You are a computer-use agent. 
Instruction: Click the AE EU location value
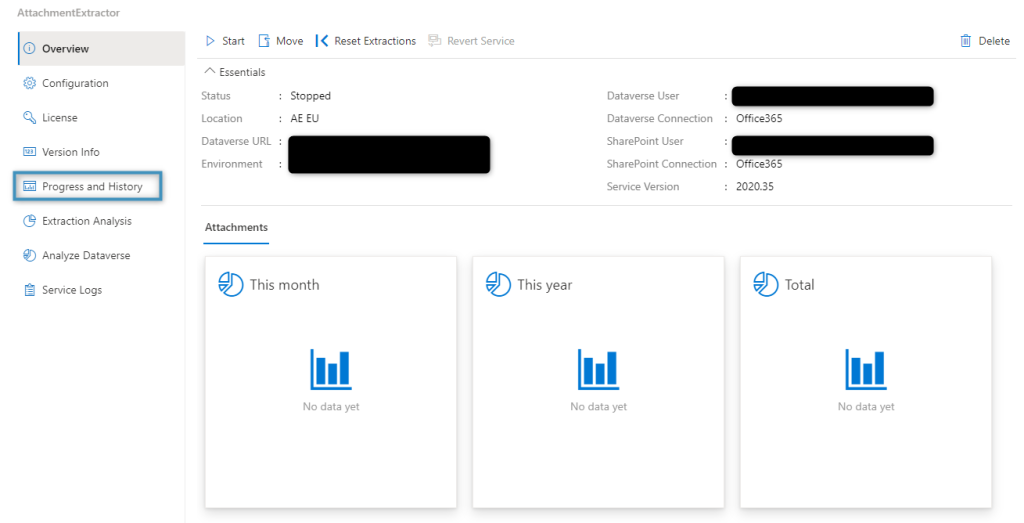click(x=304, y=118)
